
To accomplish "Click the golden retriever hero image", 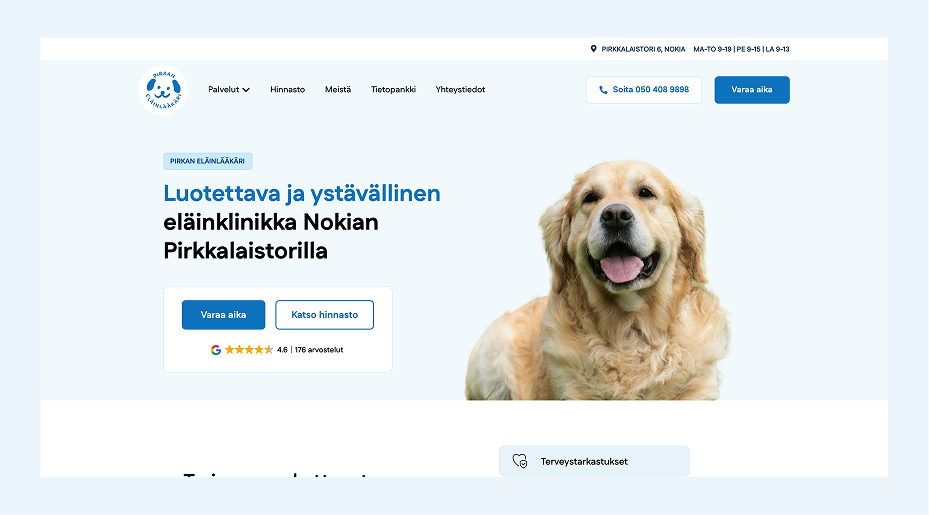I will click(x=598, y=280).
